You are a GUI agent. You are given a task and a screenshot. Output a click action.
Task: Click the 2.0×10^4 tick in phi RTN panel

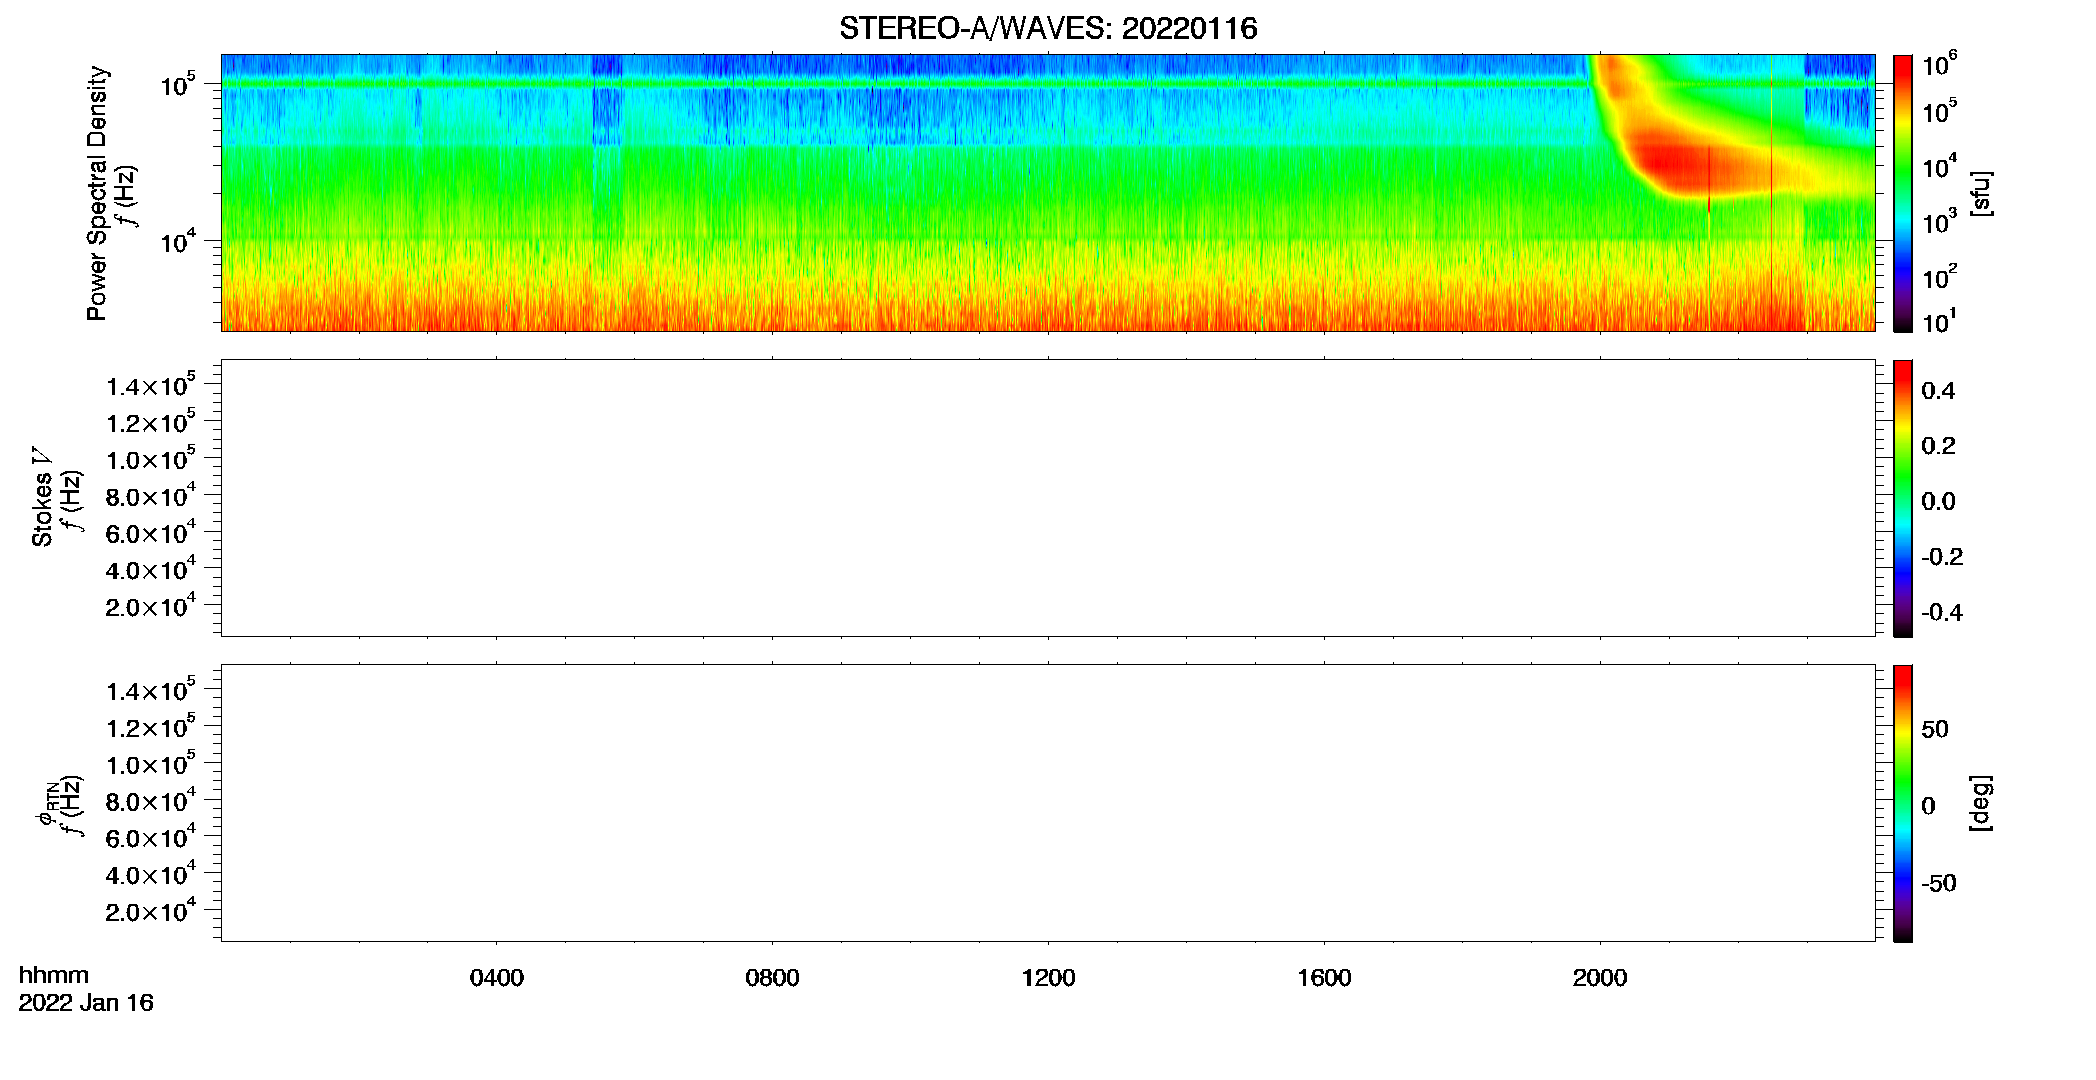pyautogui.click(x=151, y=911)
